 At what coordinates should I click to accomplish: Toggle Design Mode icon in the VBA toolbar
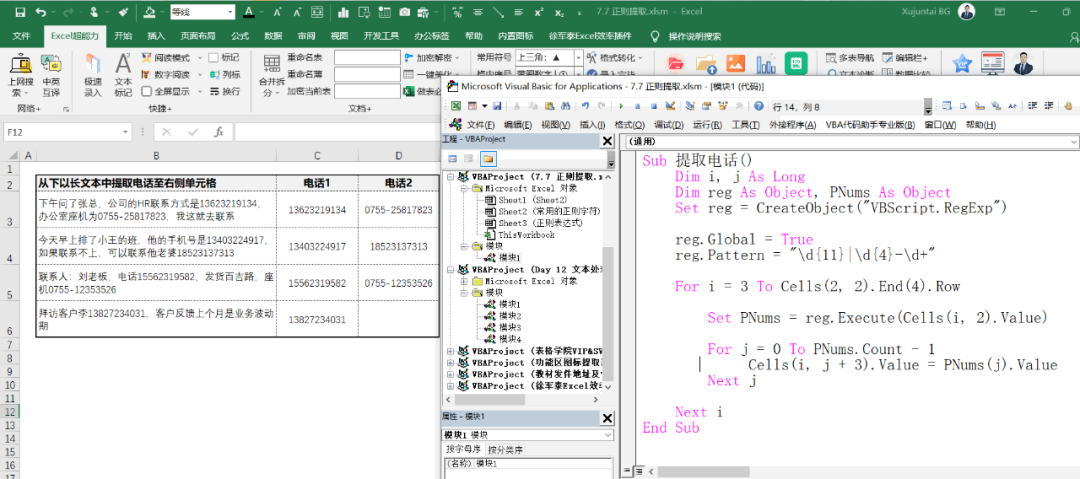click(x=670, y=106)
